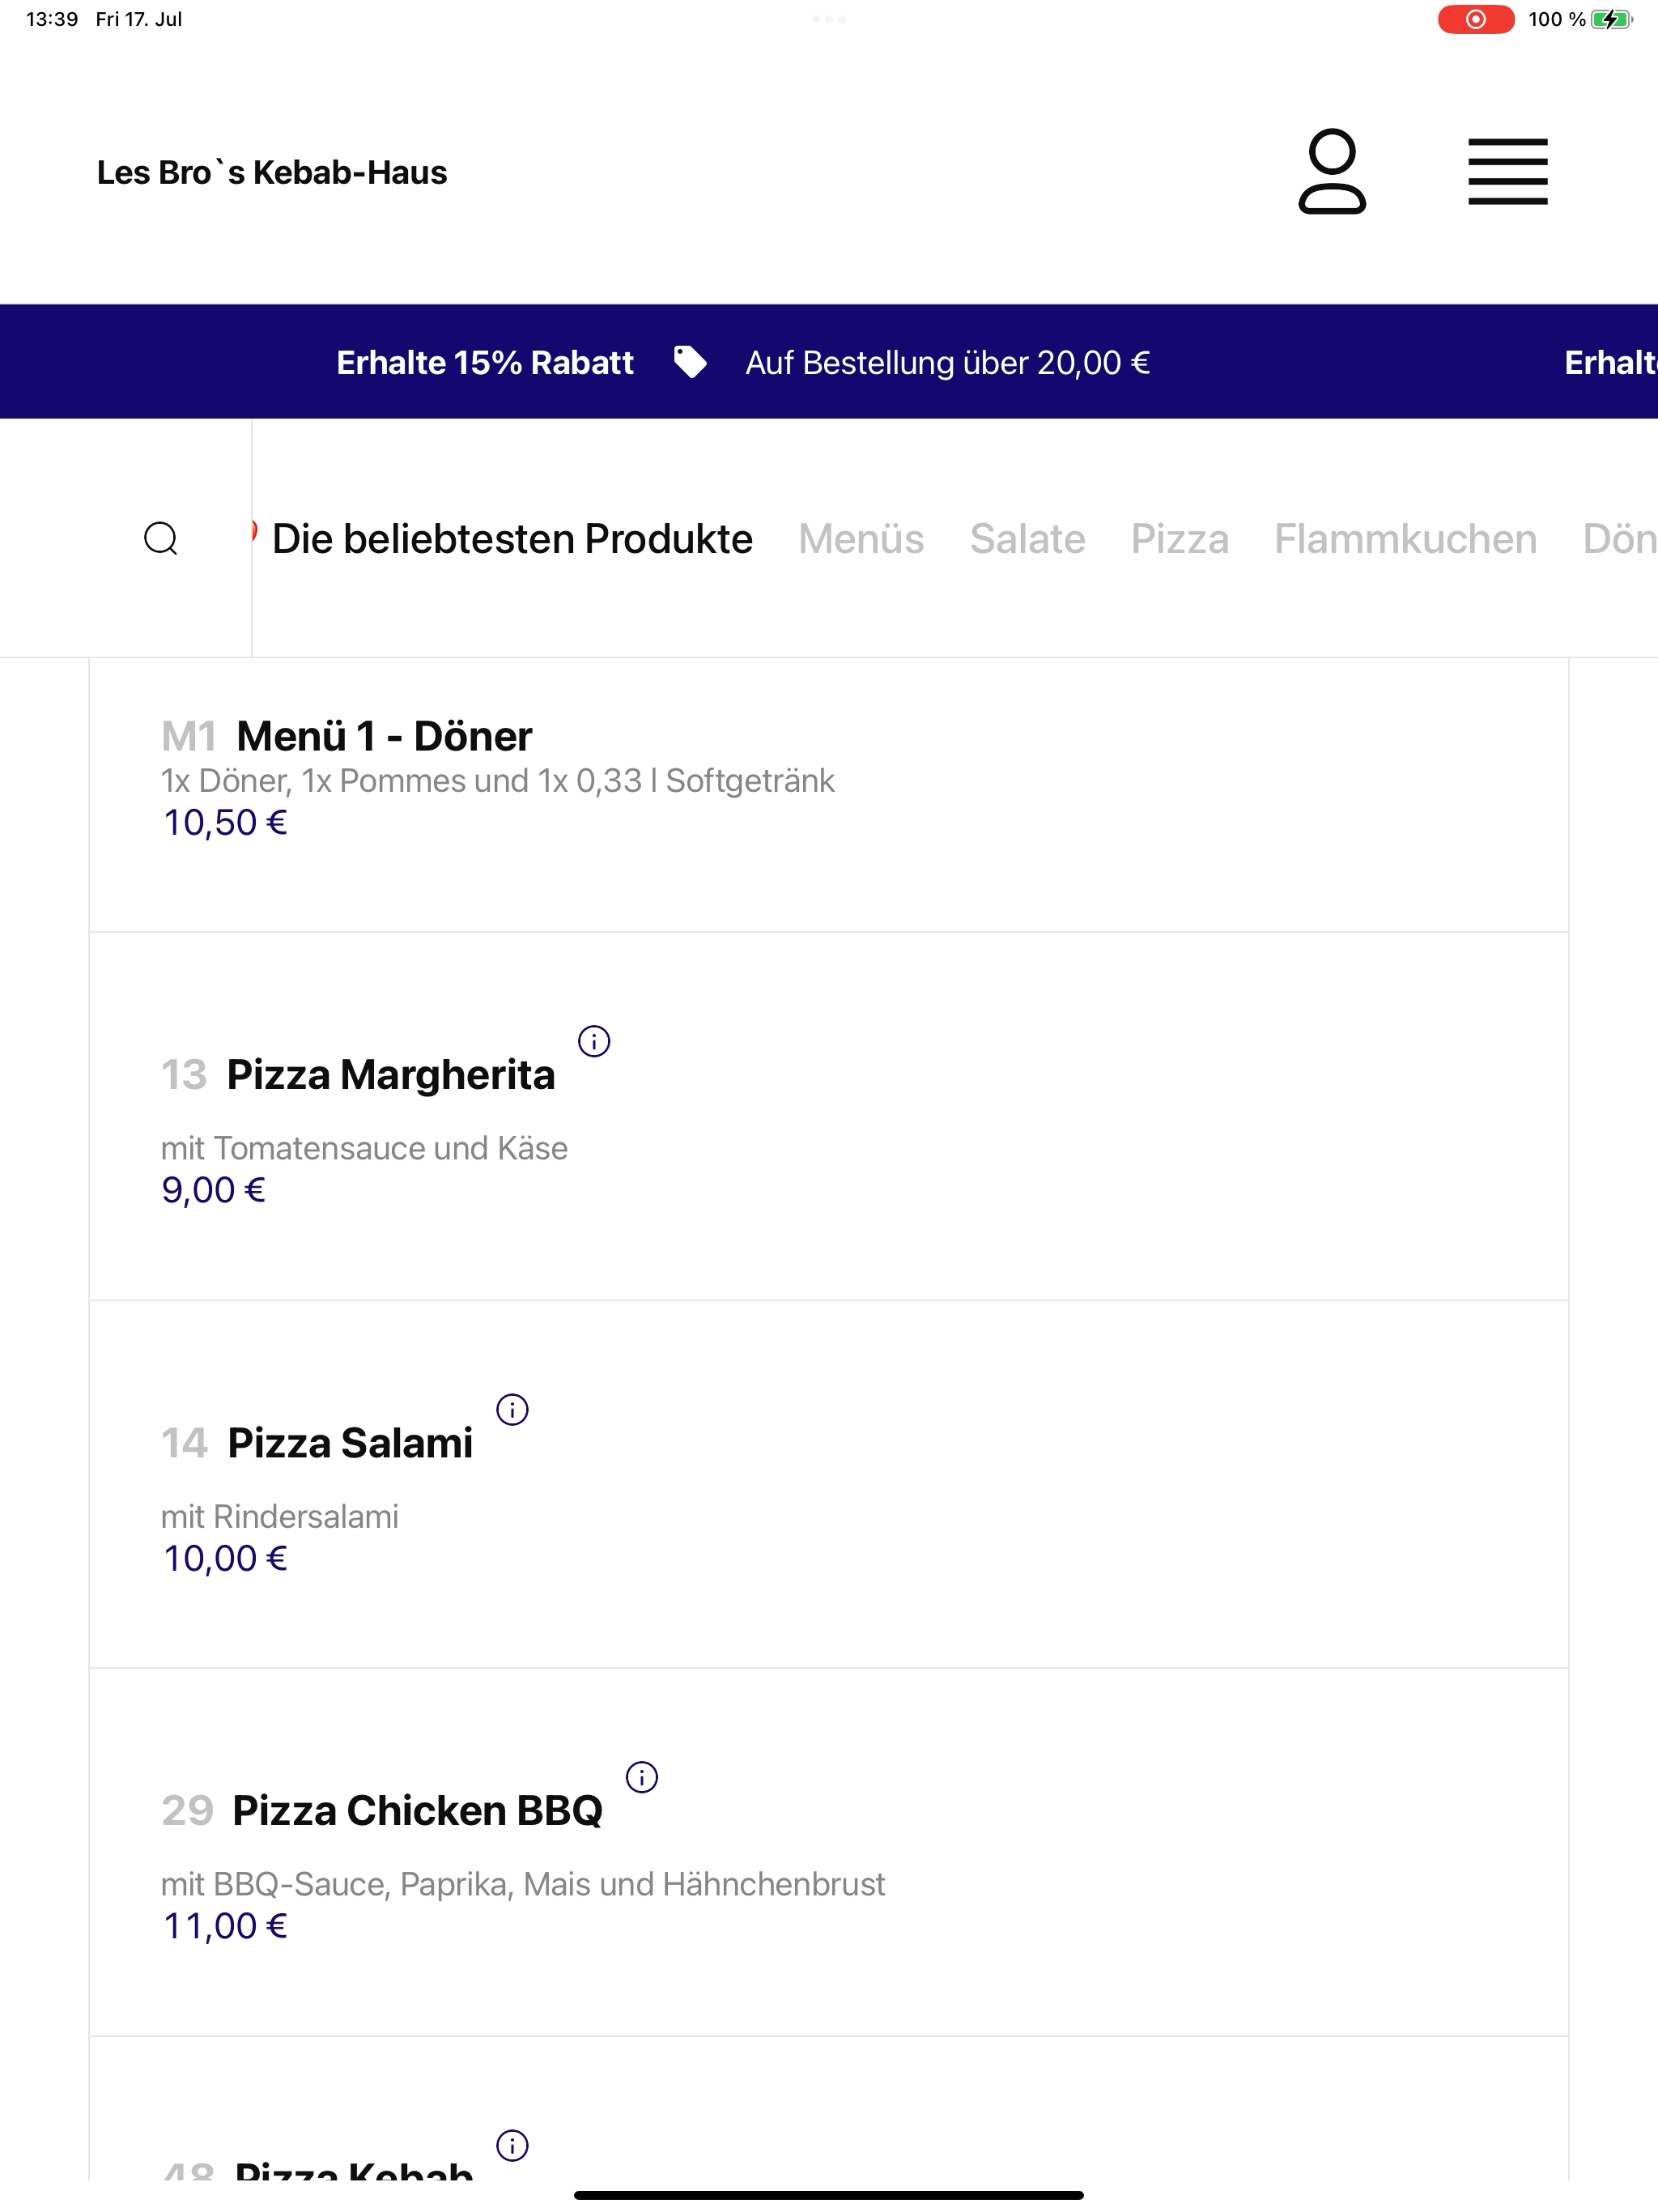The width and height of the screenshot is (1658, 2212).
Task: Select the Pizza Salami item
Action: click(829, 1484)
